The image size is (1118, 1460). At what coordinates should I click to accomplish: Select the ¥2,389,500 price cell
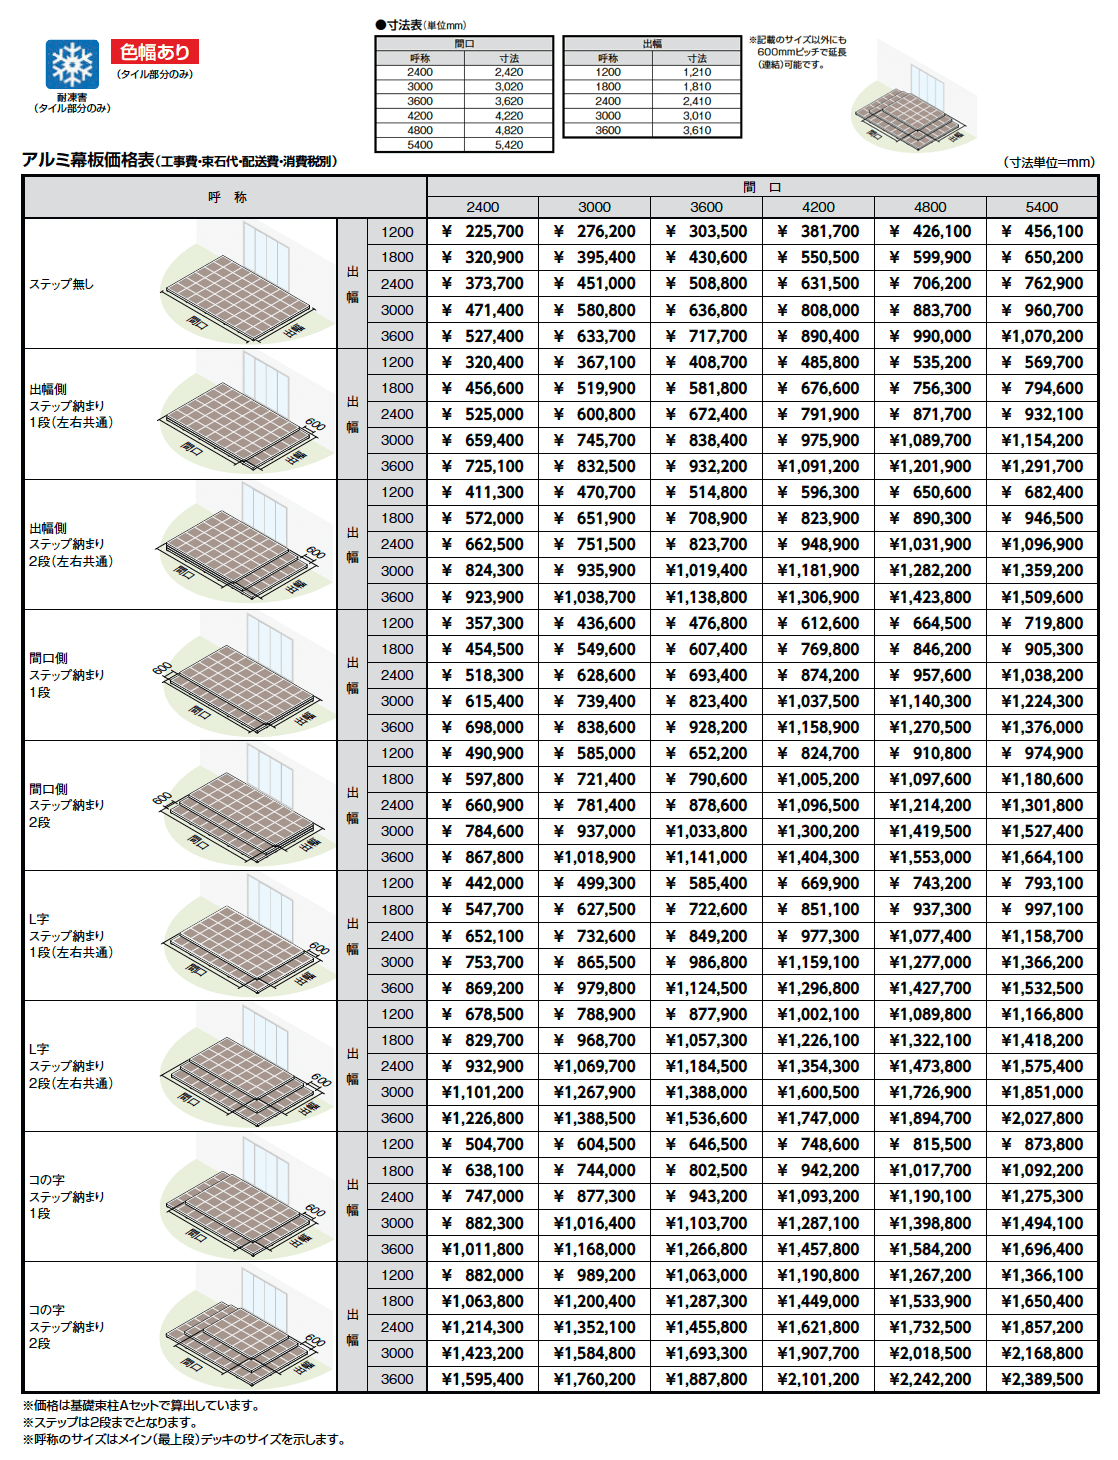(x=1042, y=1379)
